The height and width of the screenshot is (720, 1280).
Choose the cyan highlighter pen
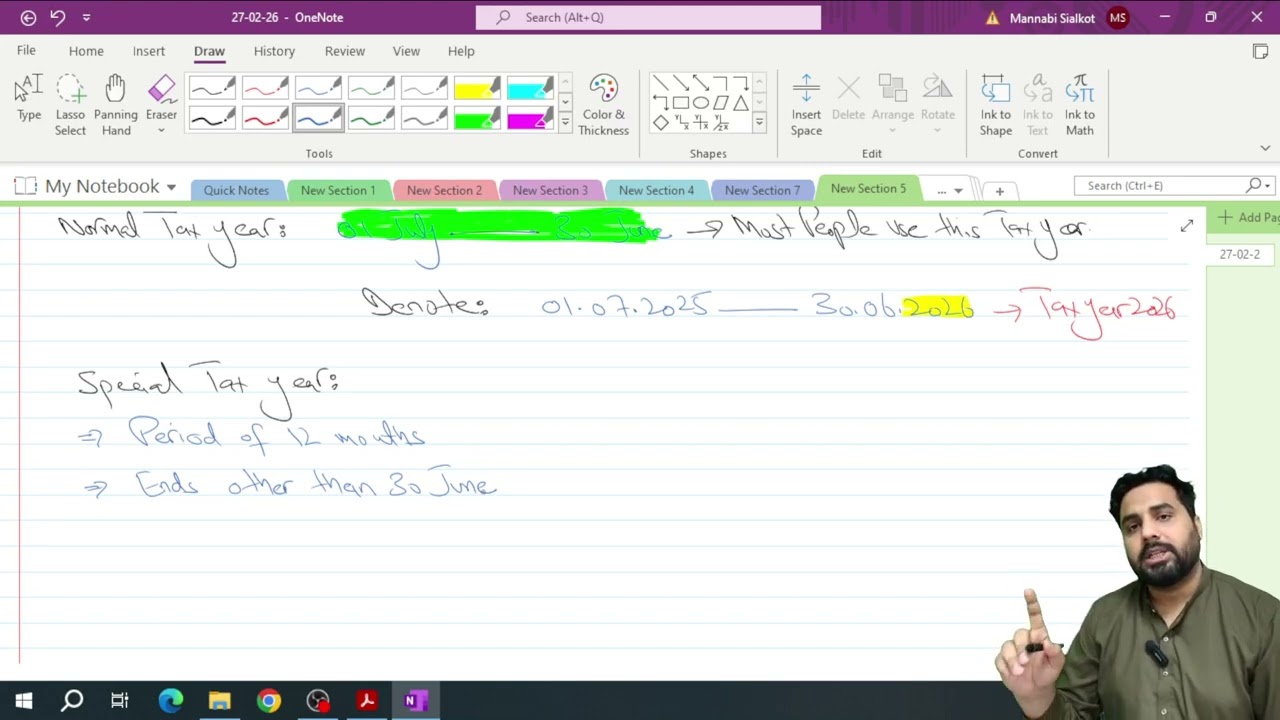[530, 88]
